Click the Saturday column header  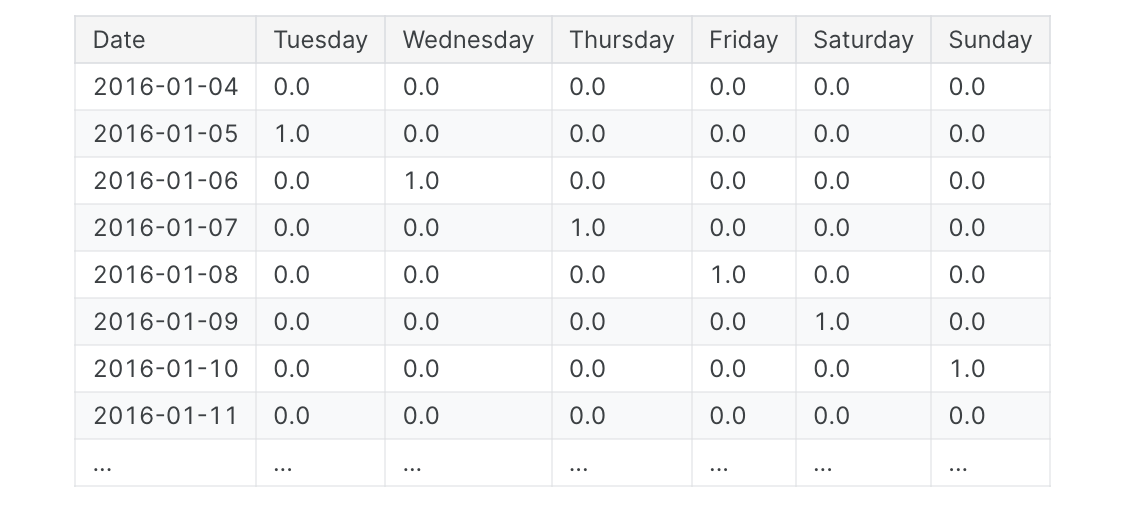pos(863,40)
